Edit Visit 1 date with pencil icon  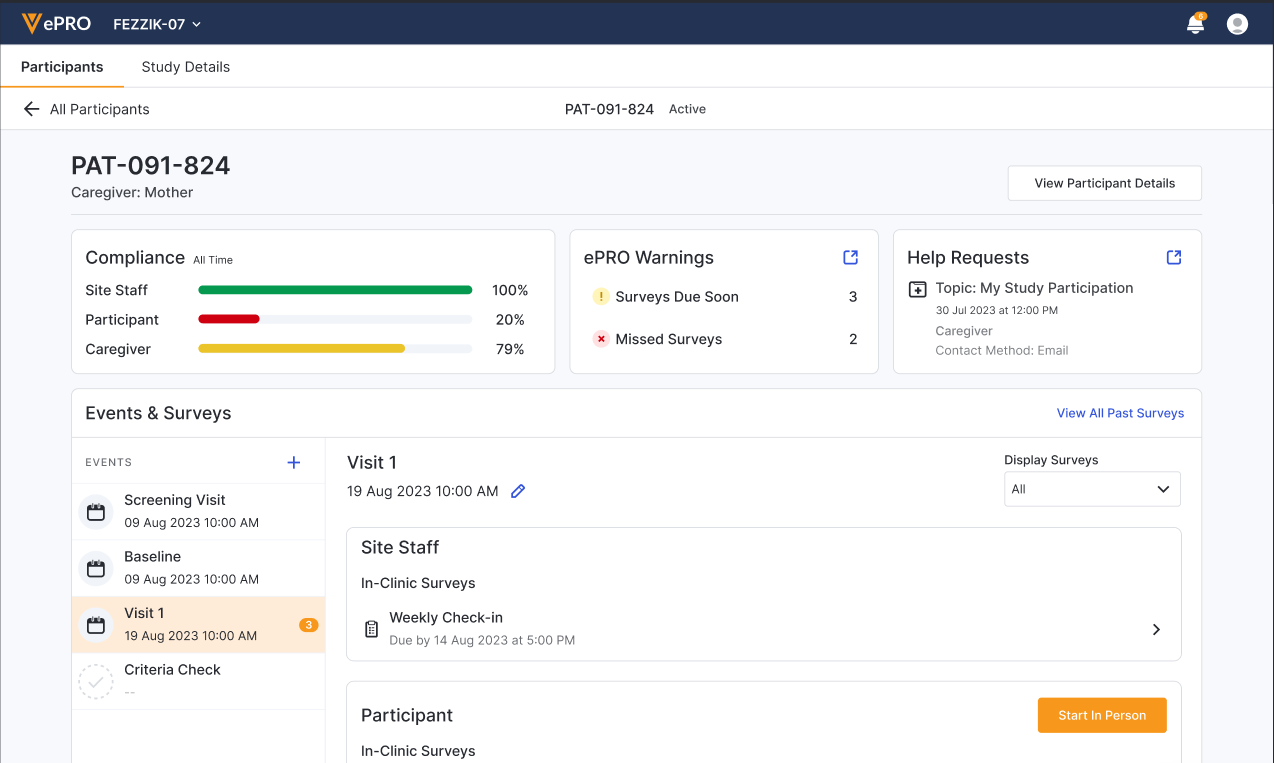point(518,491)
